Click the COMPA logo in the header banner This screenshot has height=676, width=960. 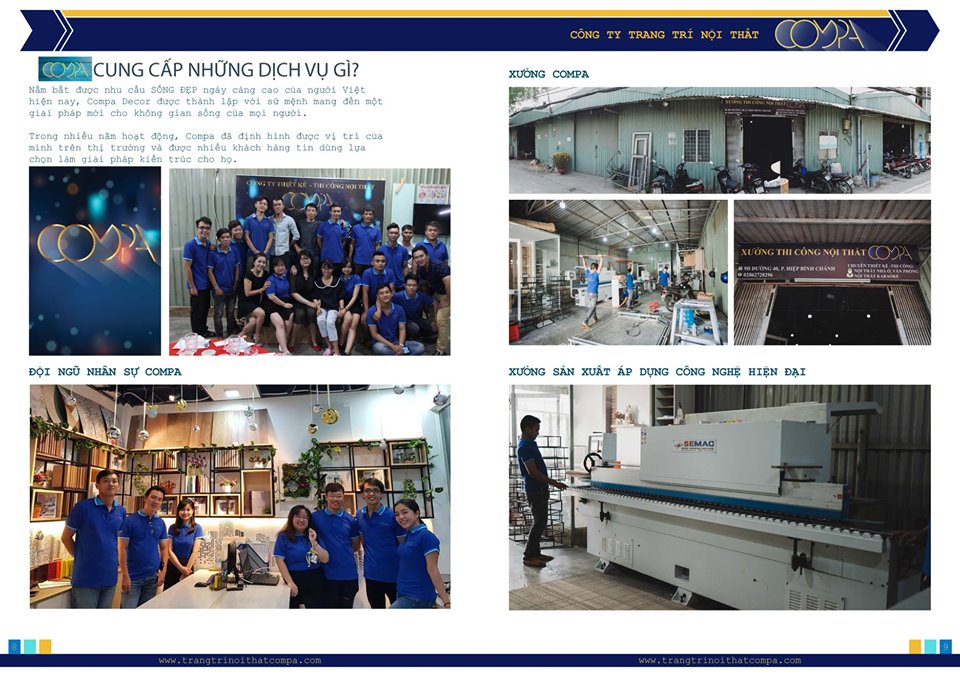pyautogui.click(x=819, y=34)
